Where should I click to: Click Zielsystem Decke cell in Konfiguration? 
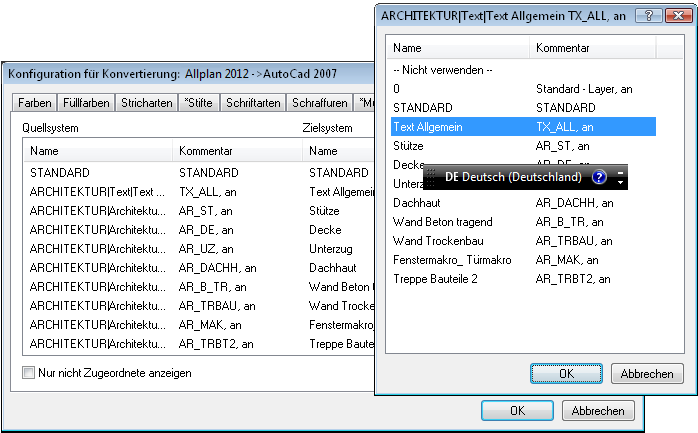[x=325, y=230]
